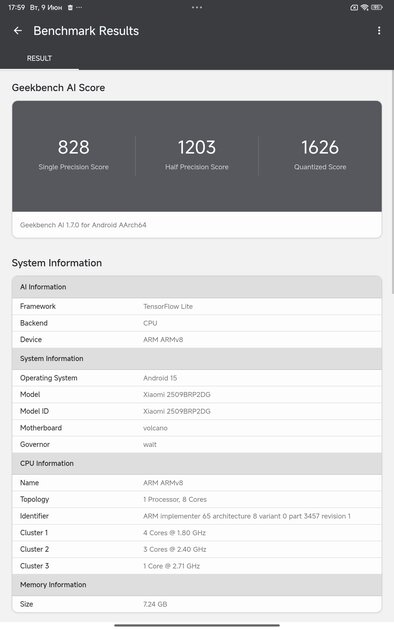394x630 pixels.
Task: Tap the status bar clock 17:59
Action: point(16,7)
